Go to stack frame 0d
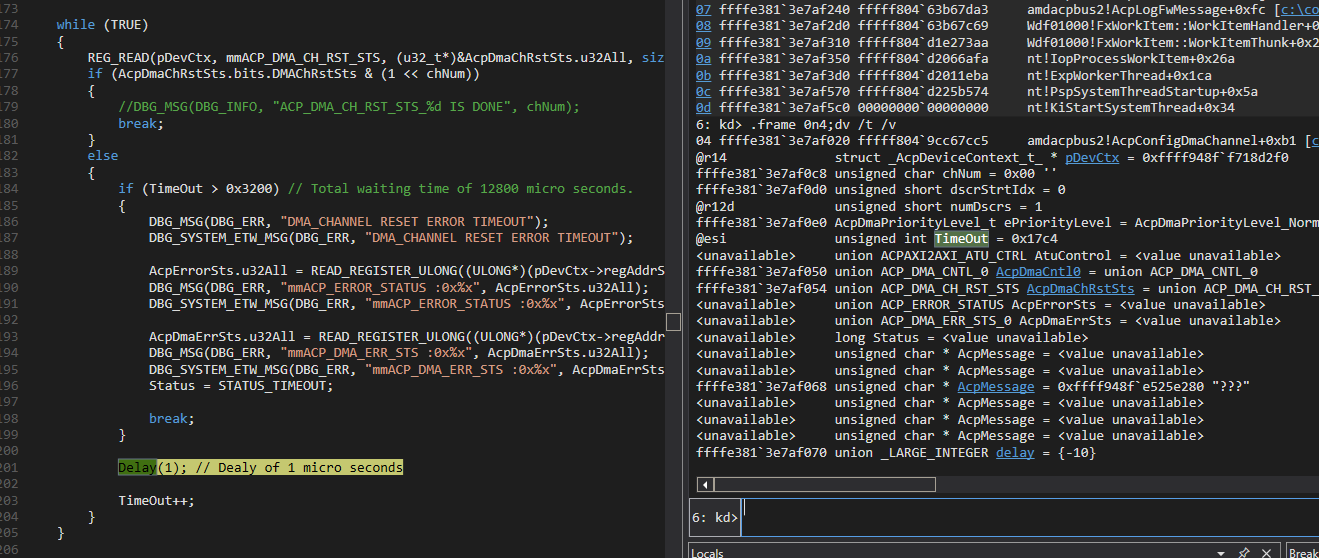Viewport: 1319px width, 558px height. [703, 107]
